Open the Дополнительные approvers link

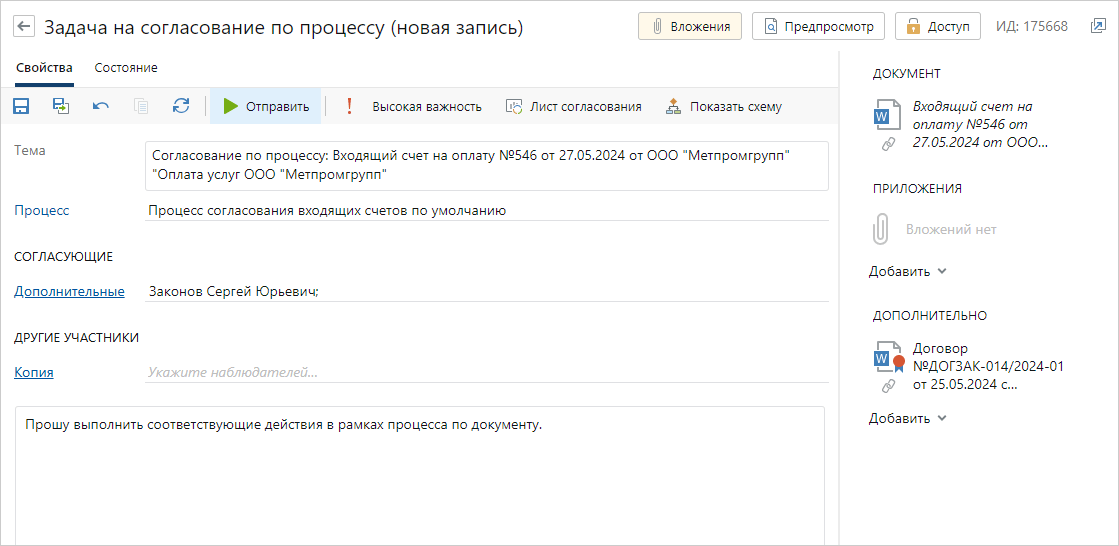[x=69, y=292]
